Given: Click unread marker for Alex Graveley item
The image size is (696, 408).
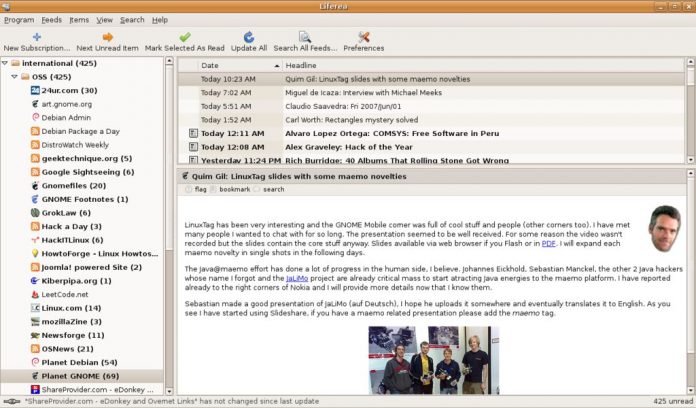Looking at the screenshot, I should click(x=193, y=147).
